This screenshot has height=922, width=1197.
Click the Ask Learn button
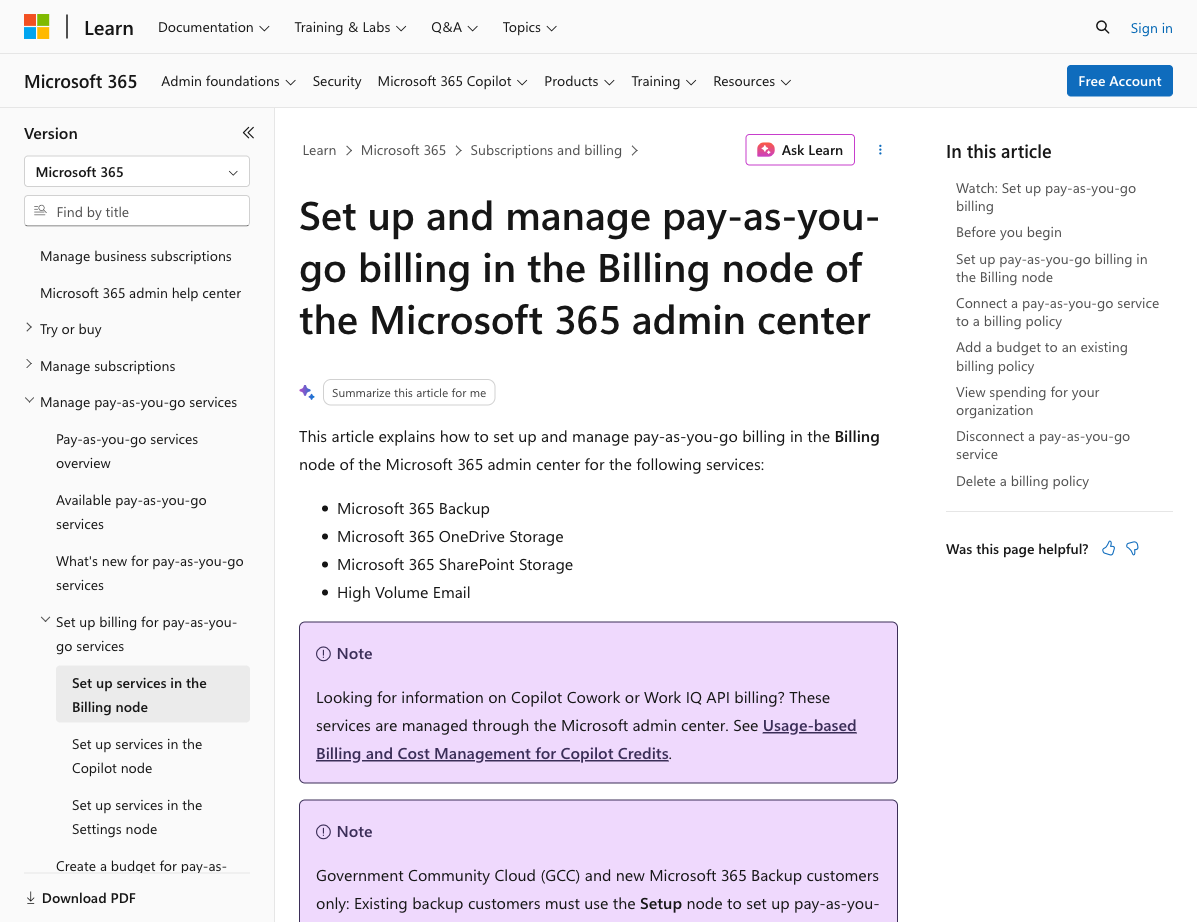pos(799,150)
